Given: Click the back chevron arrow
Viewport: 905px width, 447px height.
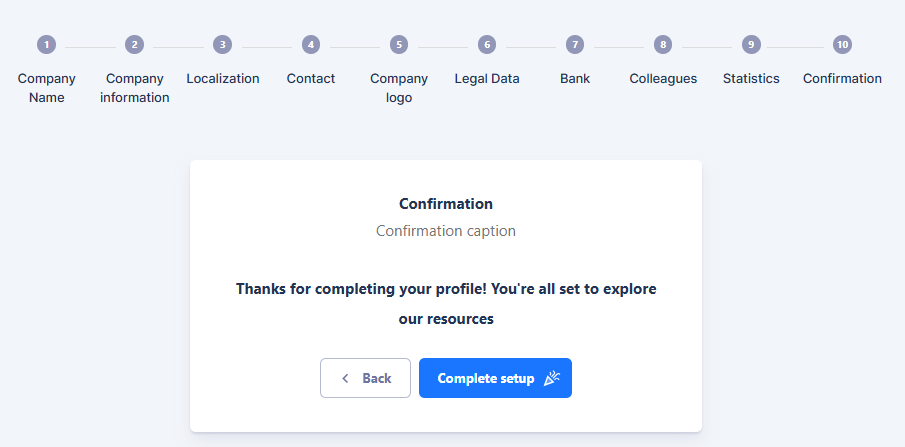Looking at the screenshot, I should [346, 378].
